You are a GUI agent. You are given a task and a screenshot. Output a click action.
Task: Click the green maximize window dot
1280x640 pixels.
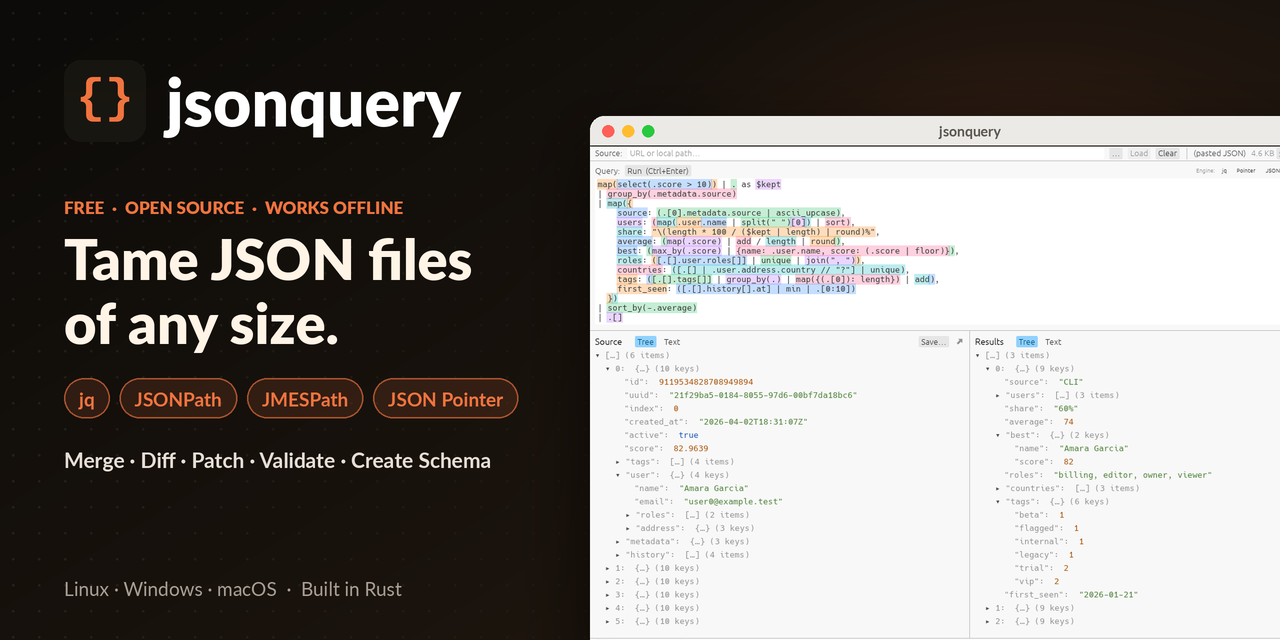(648, 131)
